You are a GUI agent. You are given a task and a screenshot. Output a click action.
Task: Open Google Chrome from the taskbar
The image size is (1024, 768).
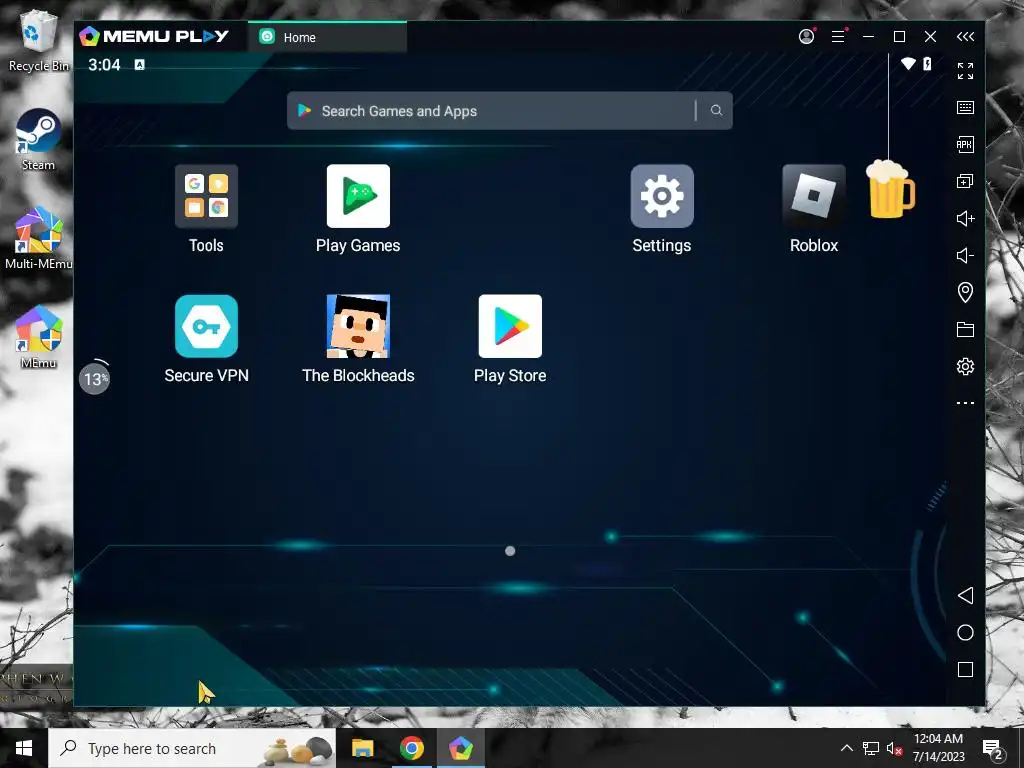(411, 748)
